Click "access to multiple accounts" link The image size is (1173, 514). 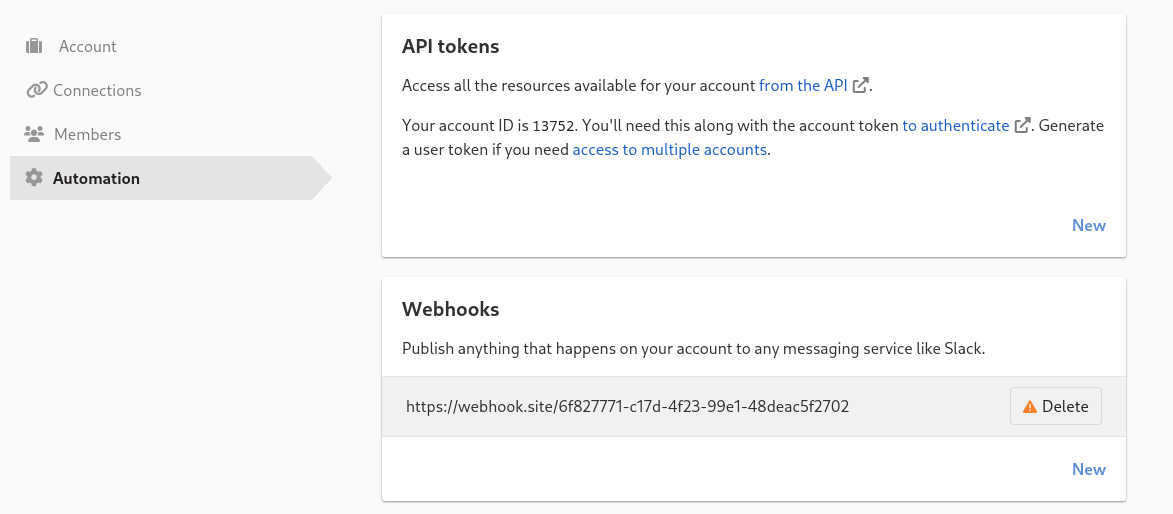[x=669, y=150]
